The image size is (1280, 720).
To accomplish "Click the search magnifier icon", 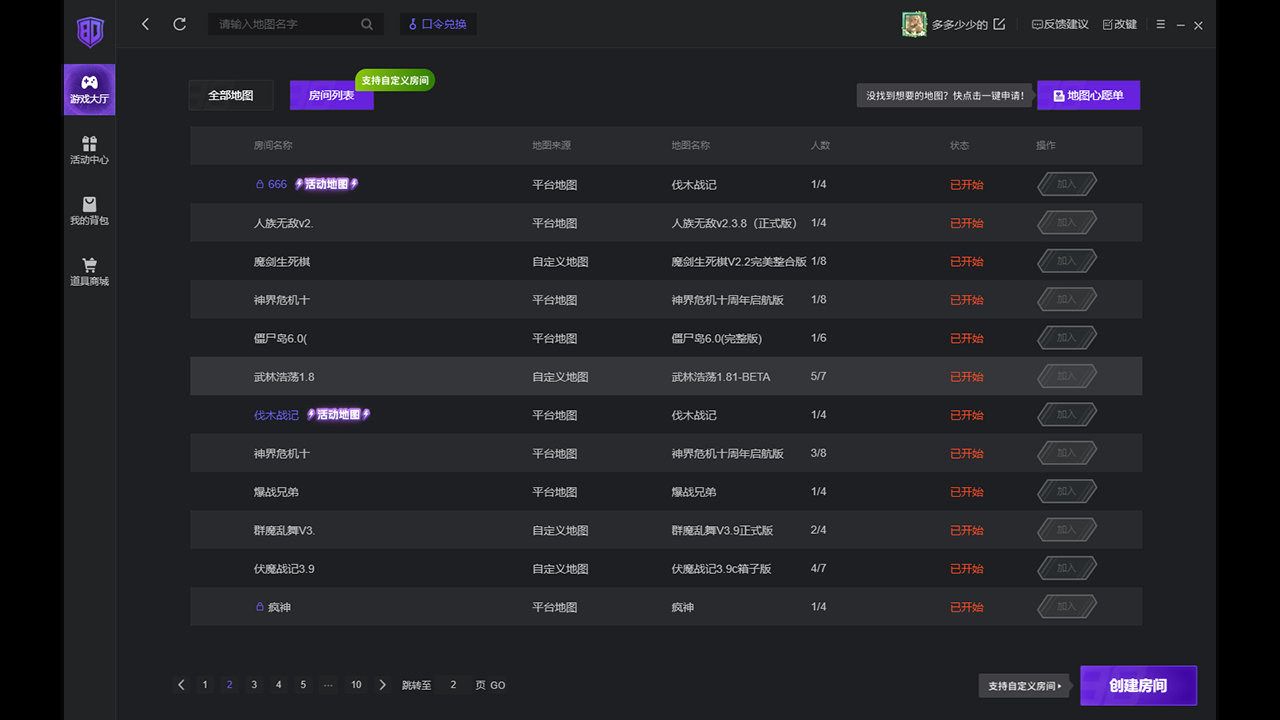I will pos(367,24).
